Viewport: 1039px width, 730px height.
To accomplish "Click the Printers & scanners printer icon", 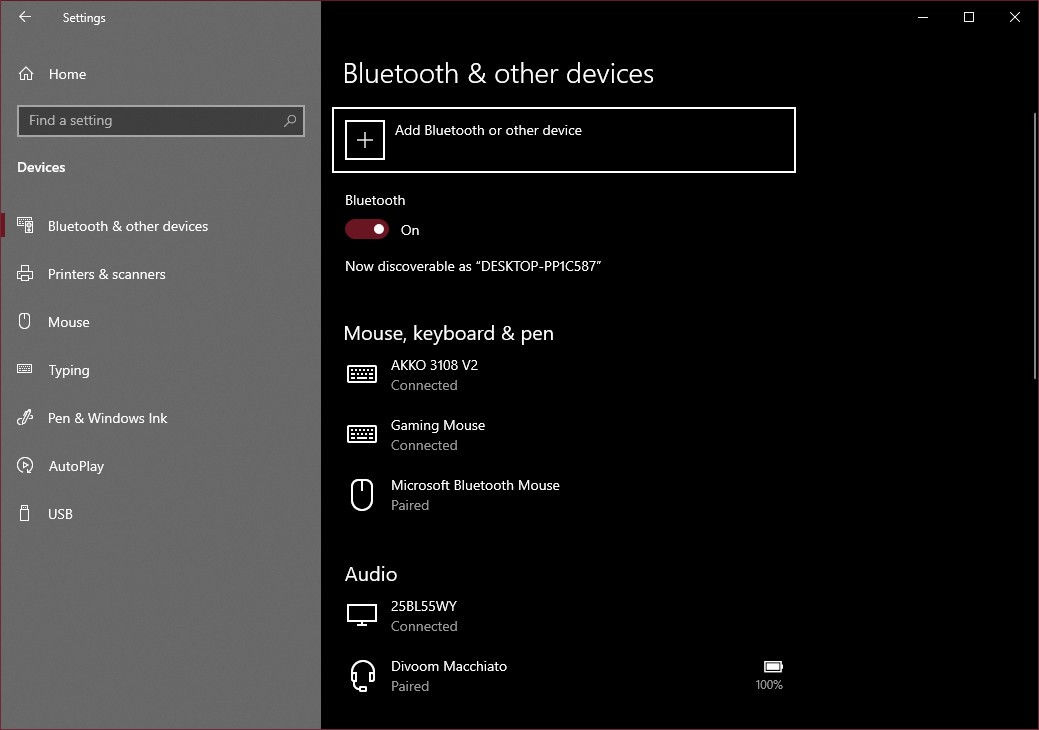I will [25, 274].
